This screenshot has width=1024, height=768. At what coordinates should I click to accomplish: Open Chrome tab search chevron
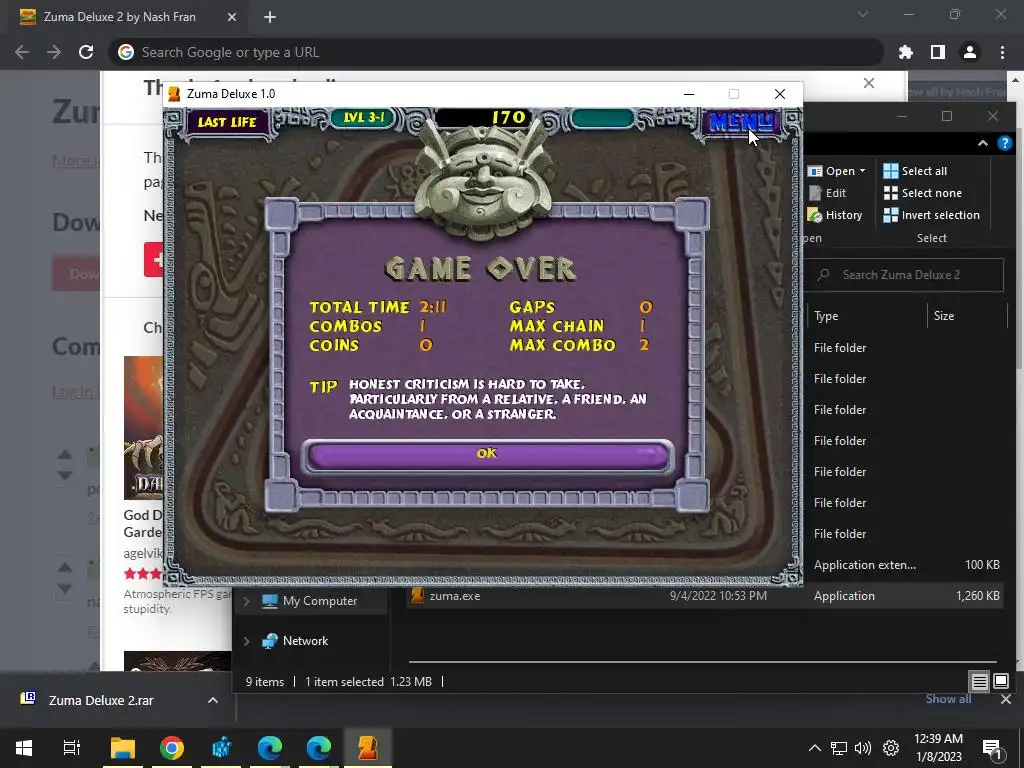click(863, 14)
